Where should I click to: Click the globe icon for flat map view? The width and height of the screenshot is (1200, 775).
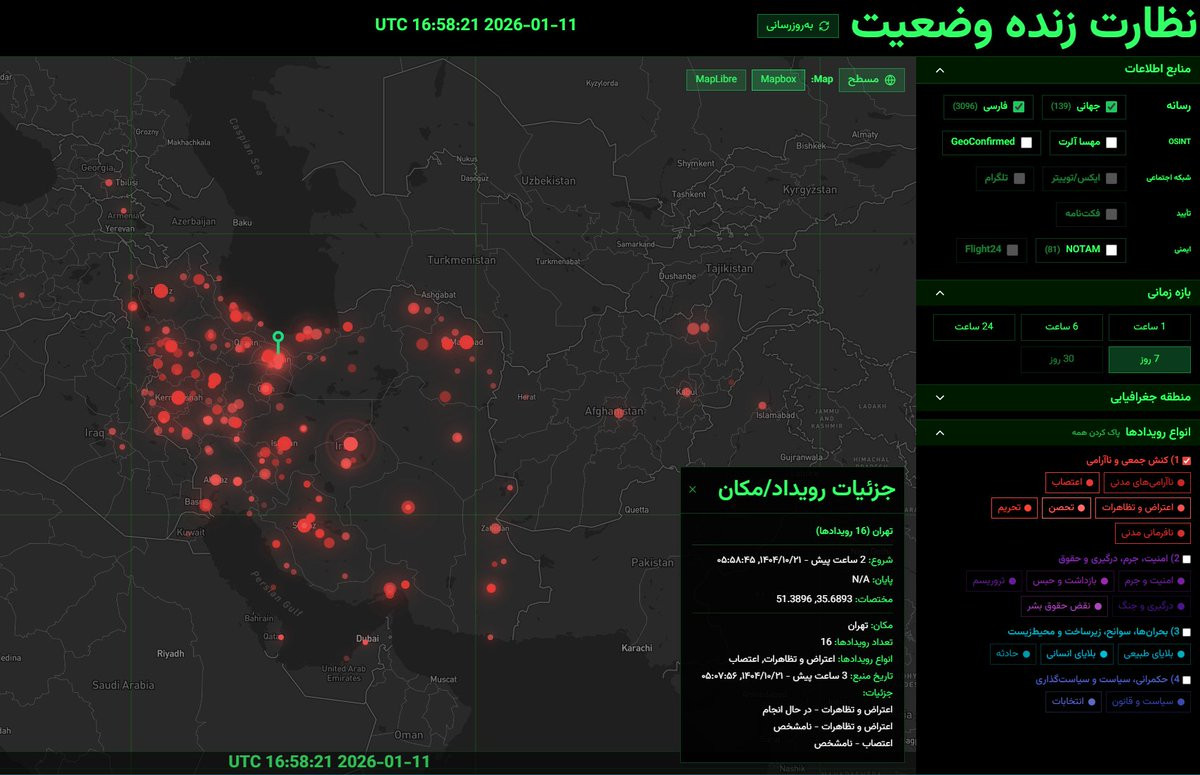click(890, 80)
